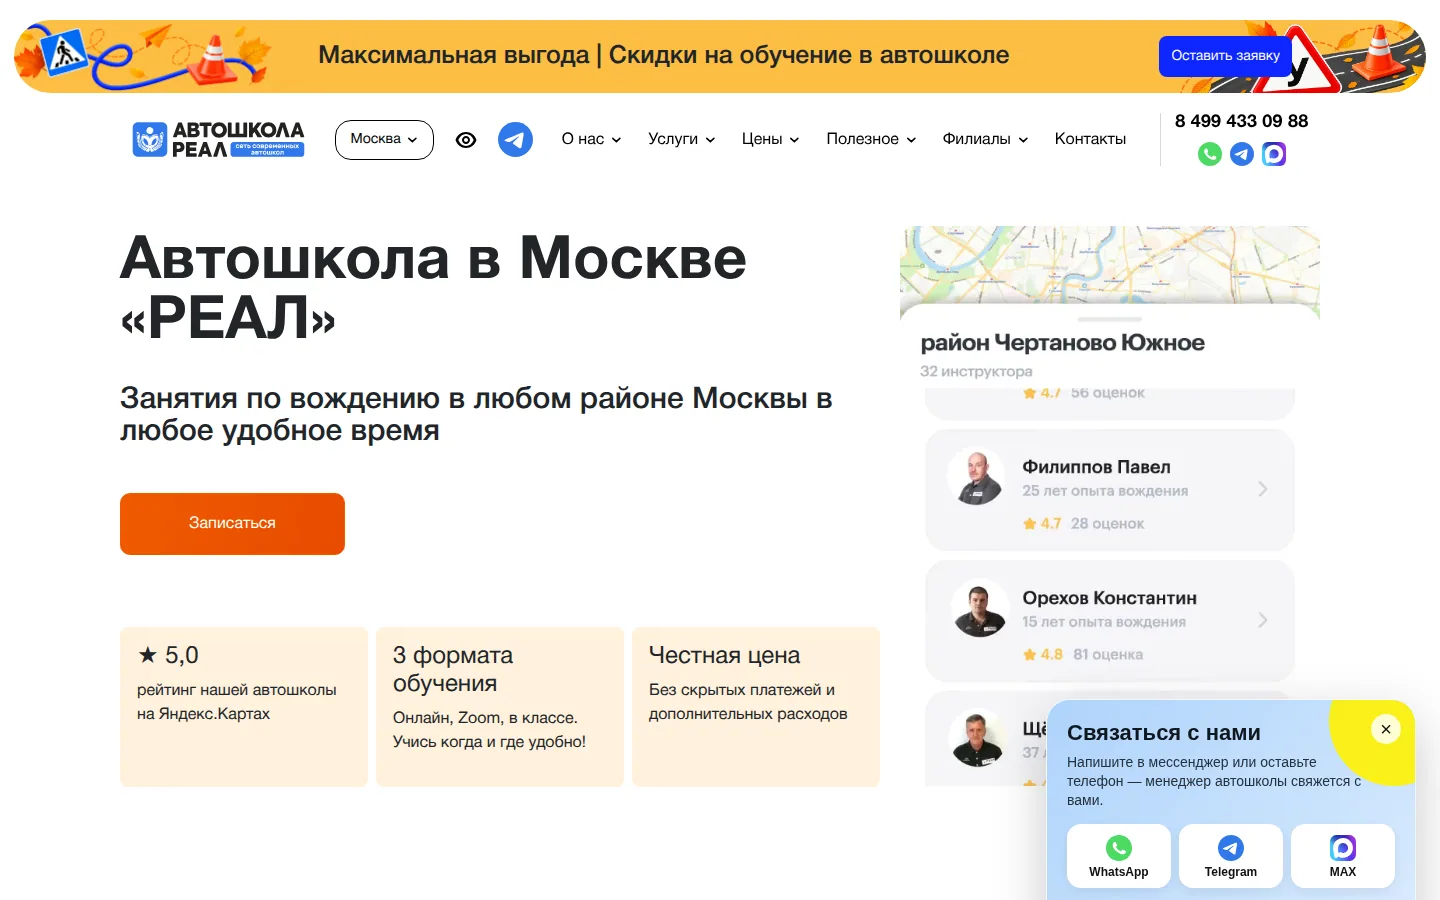This screenshot has height=900, width=1440.
Task: Click the WhatsApp icon under the phone number
Action: [x=1210, y=154]
